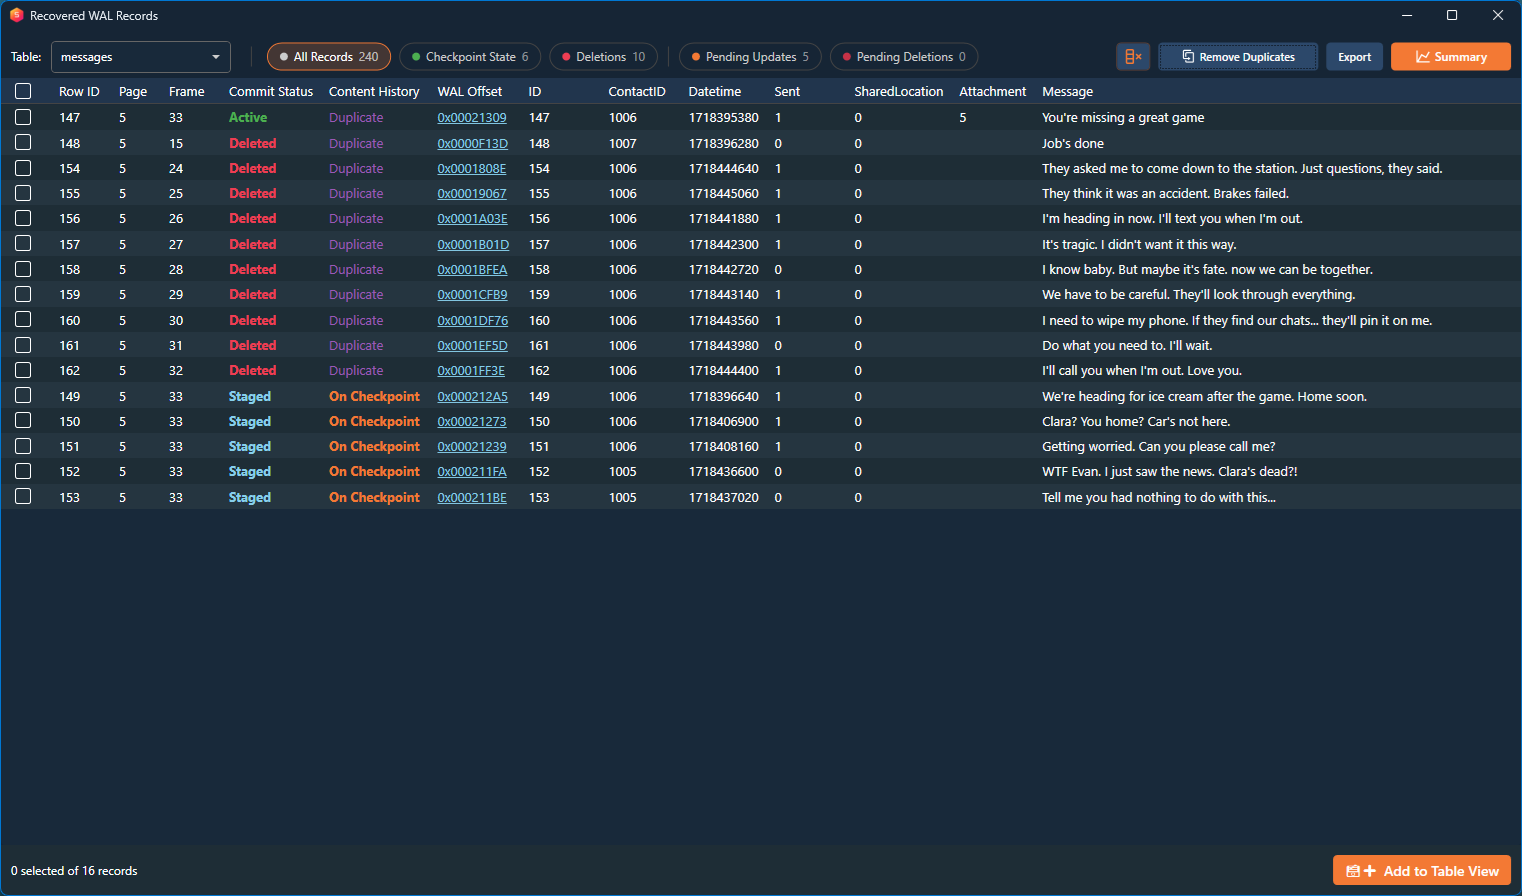Viewport: 1522px width, 896px height.
Task: Open WAL offset link 0x00021273
Action: 472,421
